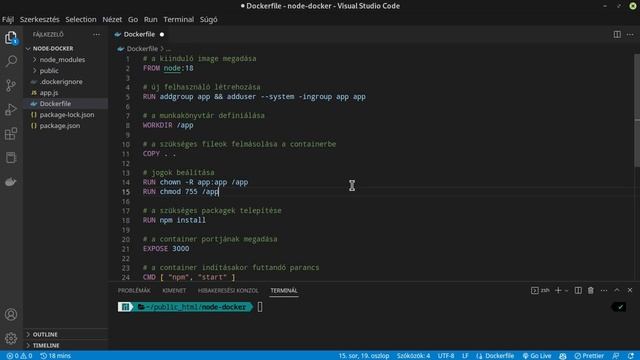The height and width of the screenshot is (360, 640).
Task: Open the Terminal menu
Action: [x=178, y=20]
